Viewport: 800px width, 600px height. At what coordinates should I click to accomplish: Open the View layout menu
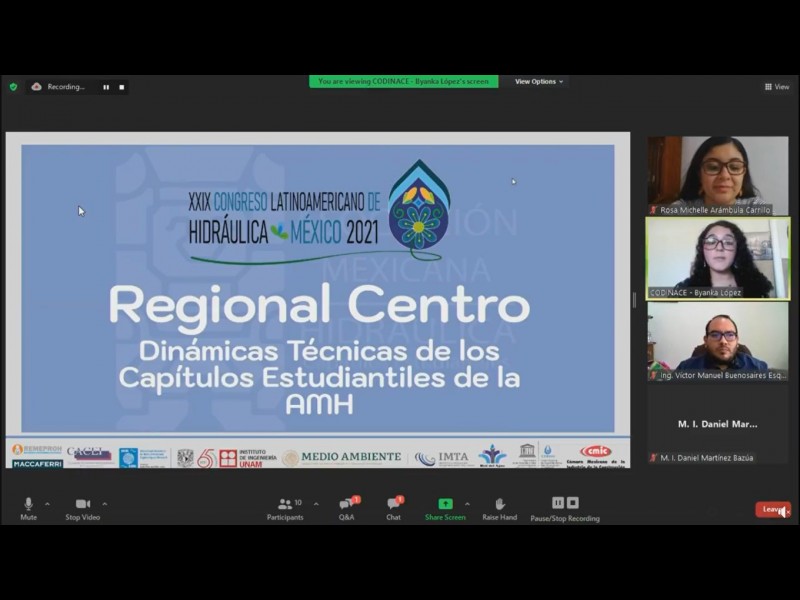777,87
